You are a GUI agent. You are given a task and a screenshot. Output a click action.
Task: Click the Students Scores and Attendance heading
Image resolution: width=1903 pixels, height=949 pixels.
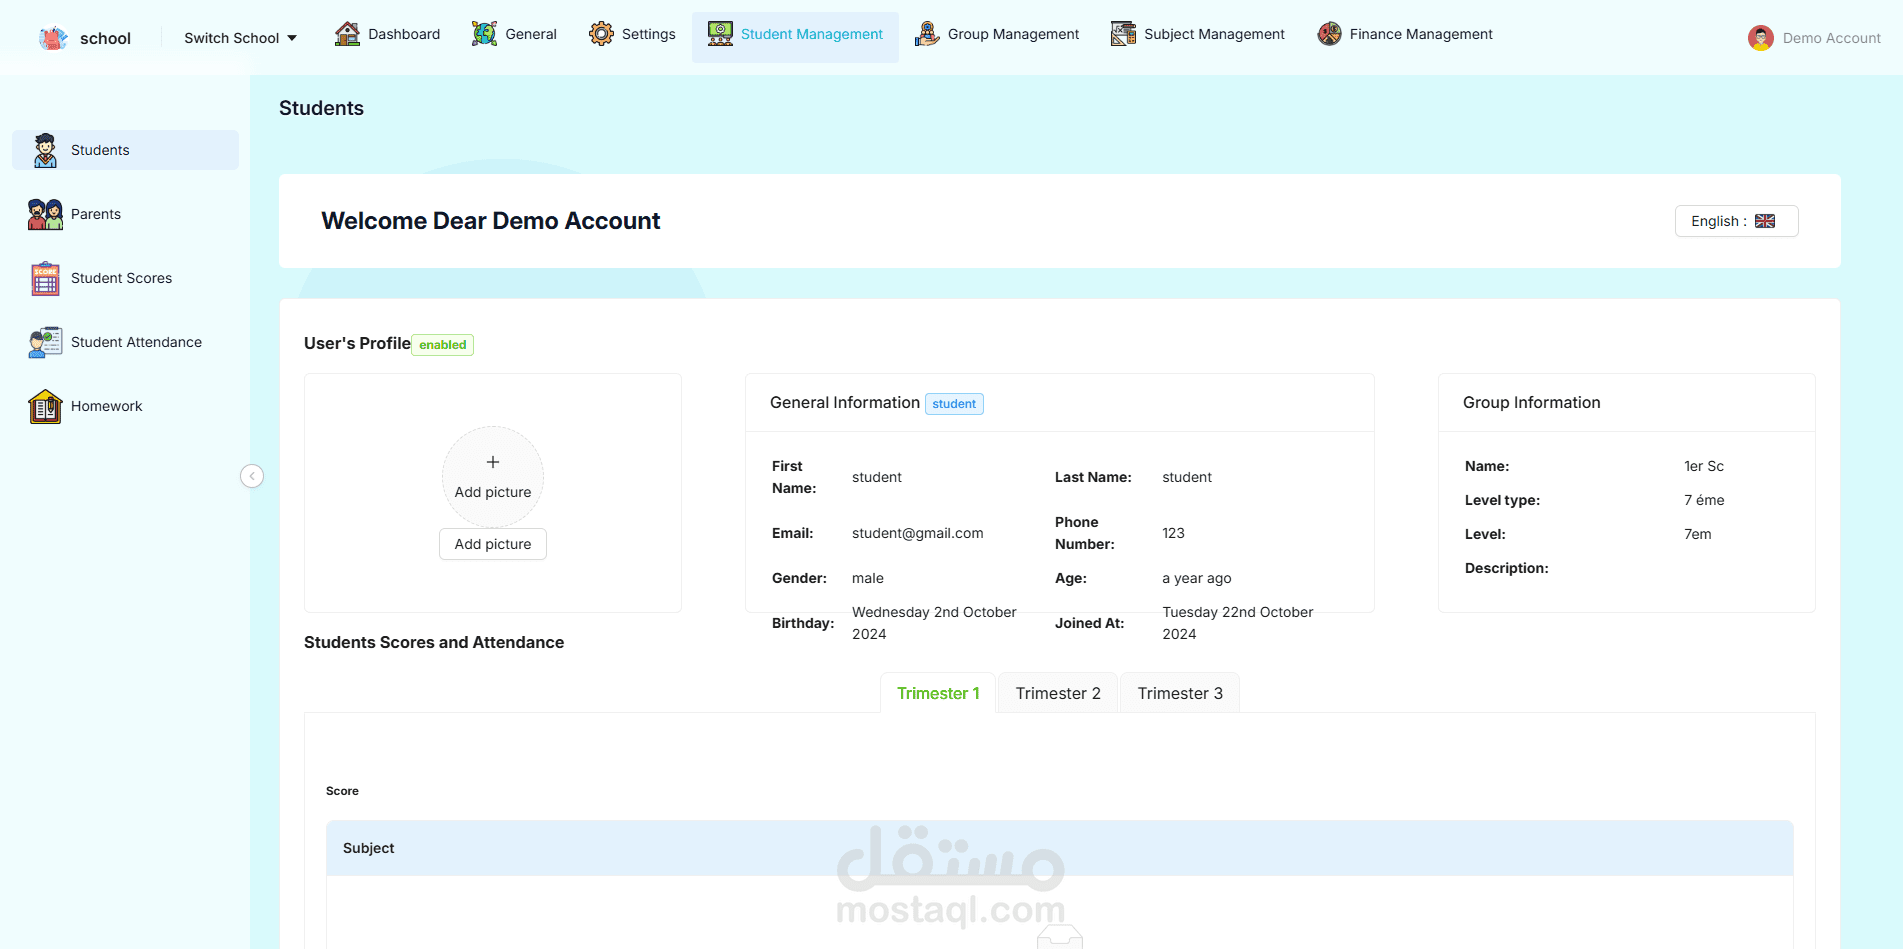434,642
